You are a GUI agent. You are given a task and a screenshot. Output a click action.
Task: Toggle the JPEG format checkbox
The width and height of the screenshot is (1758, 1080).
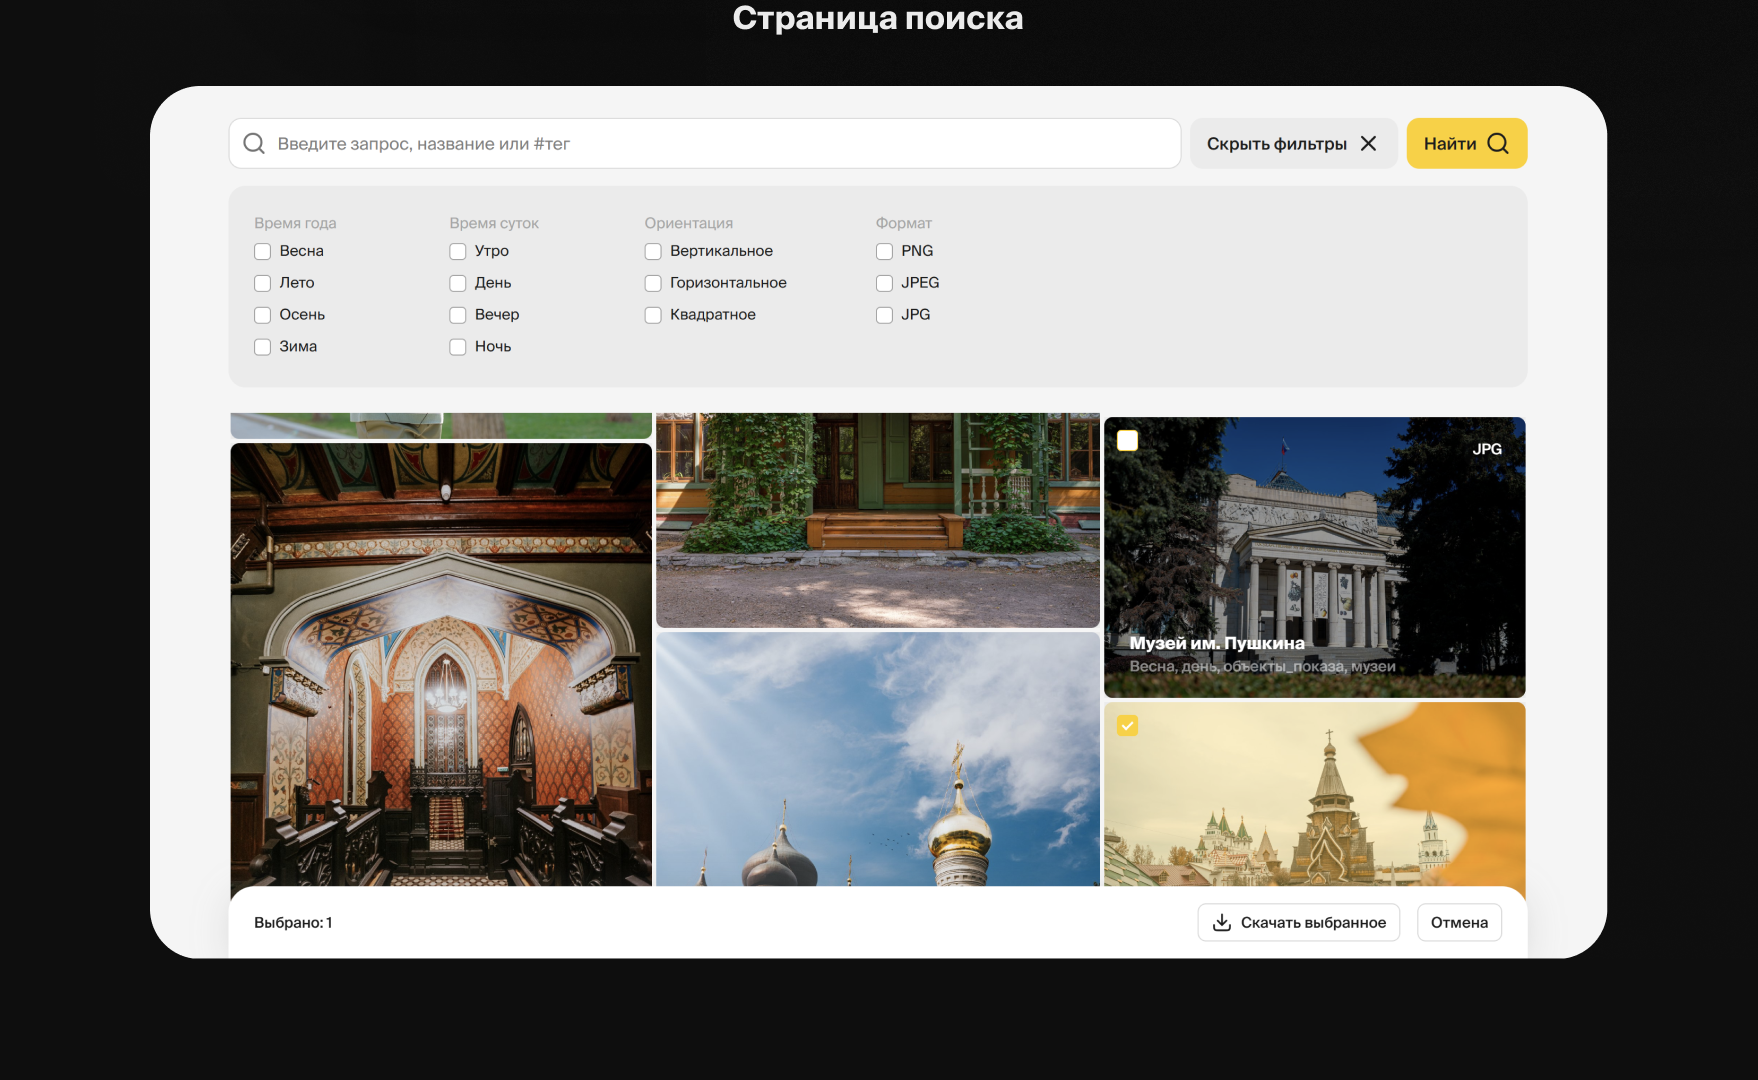point(884,283)
